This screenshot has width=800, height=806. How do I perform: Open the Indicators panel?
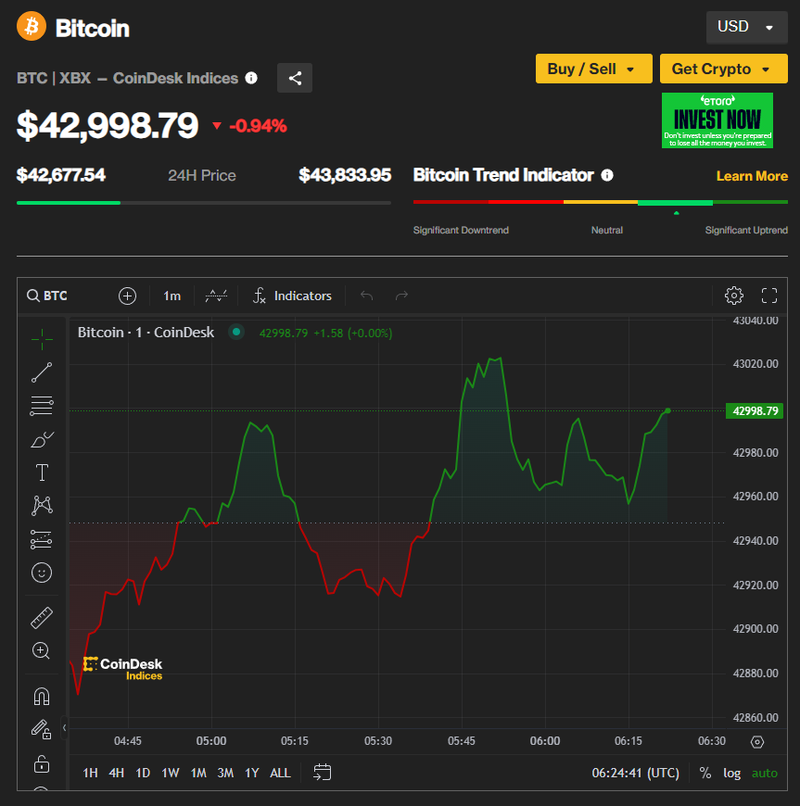pos(291,295)
